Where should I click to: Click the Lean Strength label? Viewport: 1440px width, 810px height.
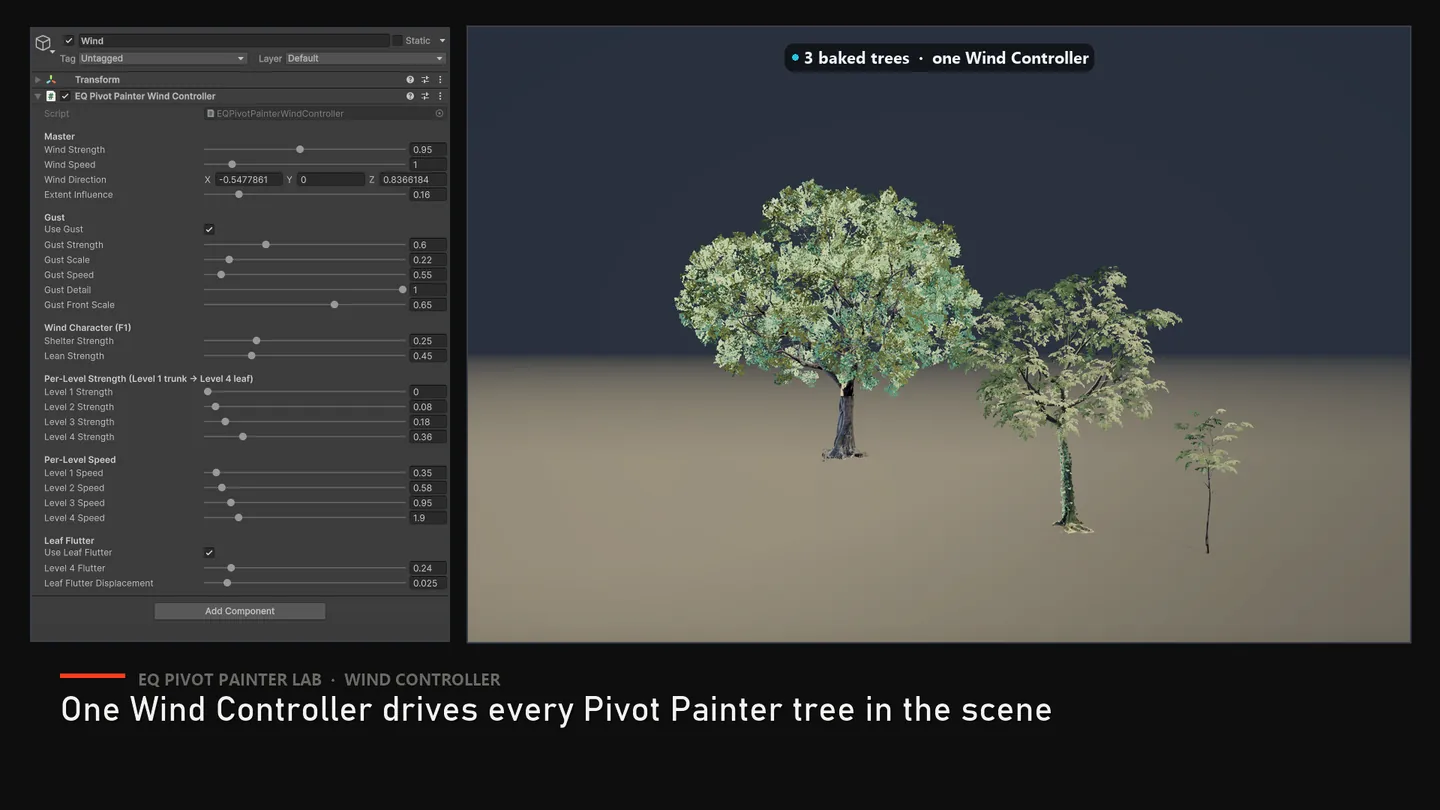(x=74, y=356)
